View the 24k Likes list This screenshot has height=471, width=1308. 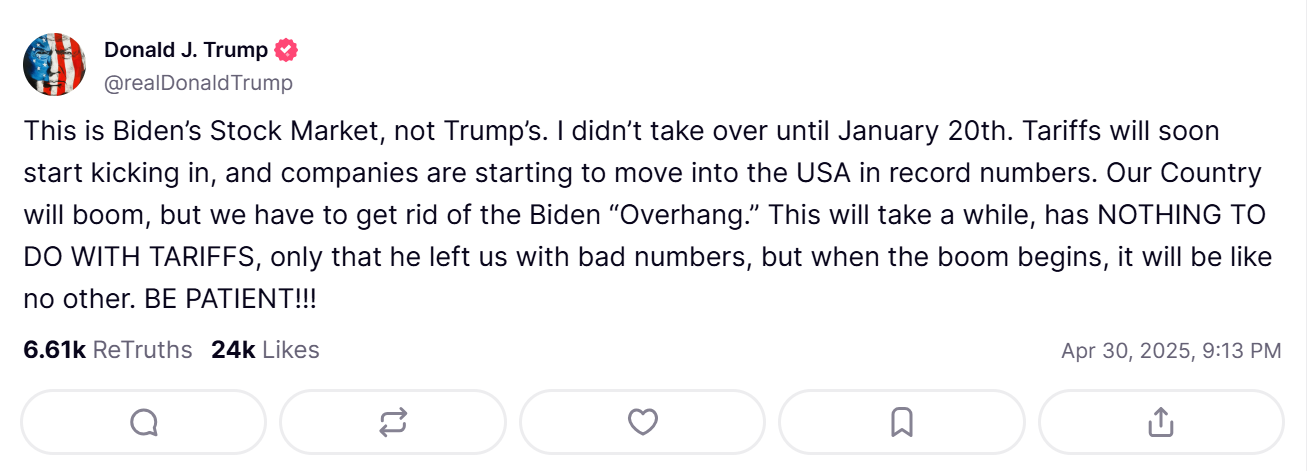click(x=265, y=350)
